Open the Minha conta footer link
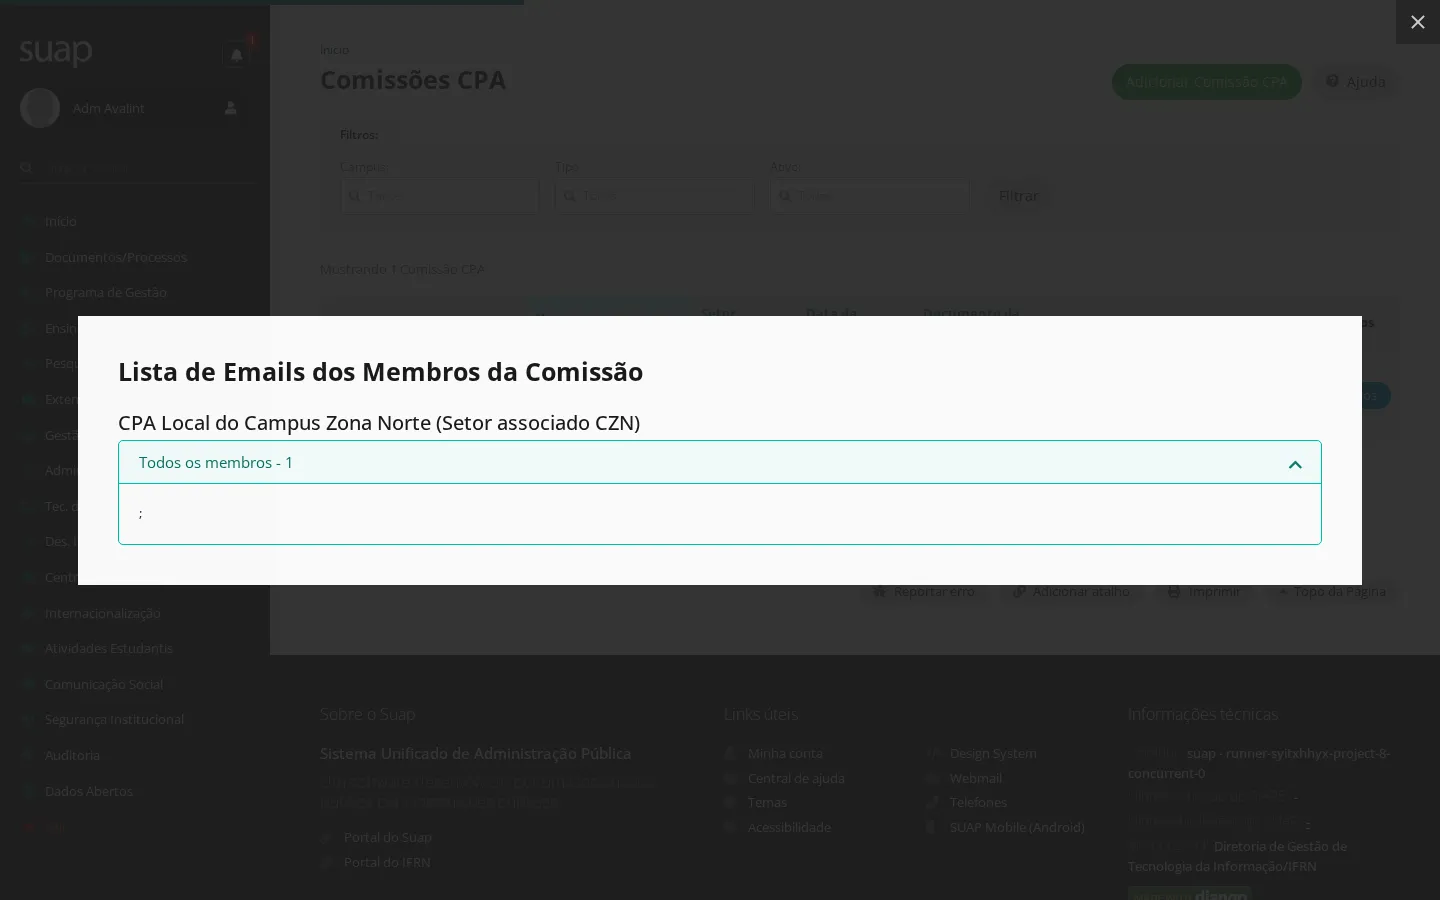1440x900 pixels. coord(785,753)
